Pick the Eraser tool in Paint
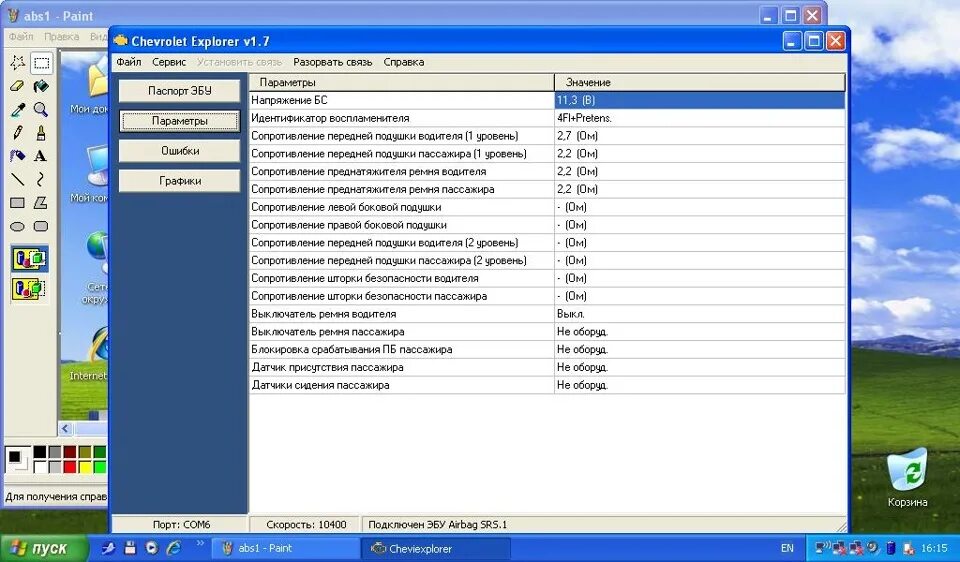The image size is (960, 562). click(18, 86)
